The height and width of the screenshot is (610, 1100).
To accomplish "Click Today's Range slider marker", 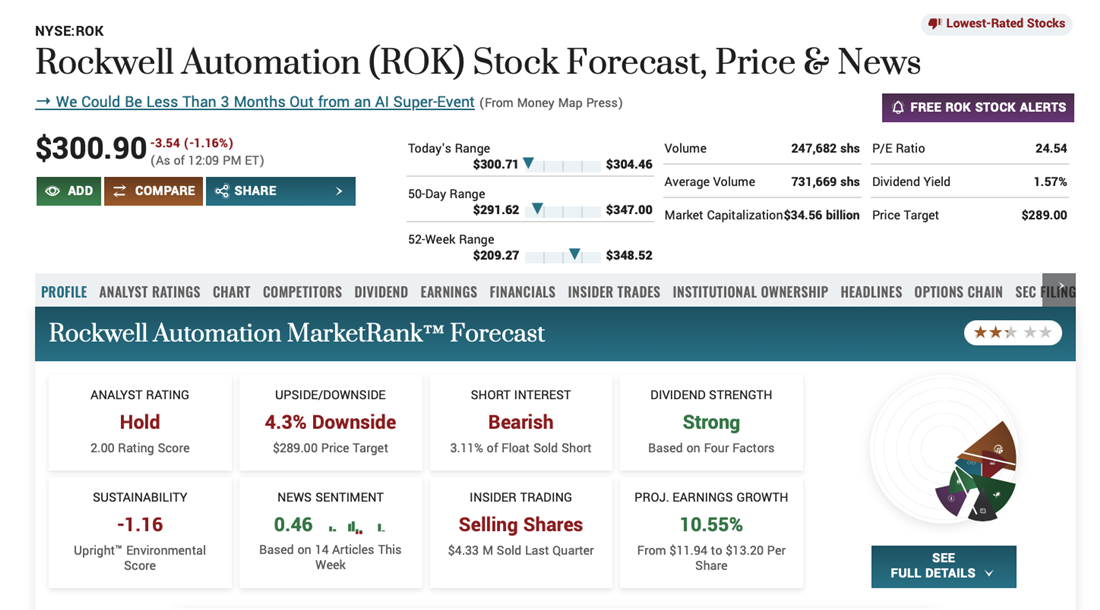I will [528, 163].
